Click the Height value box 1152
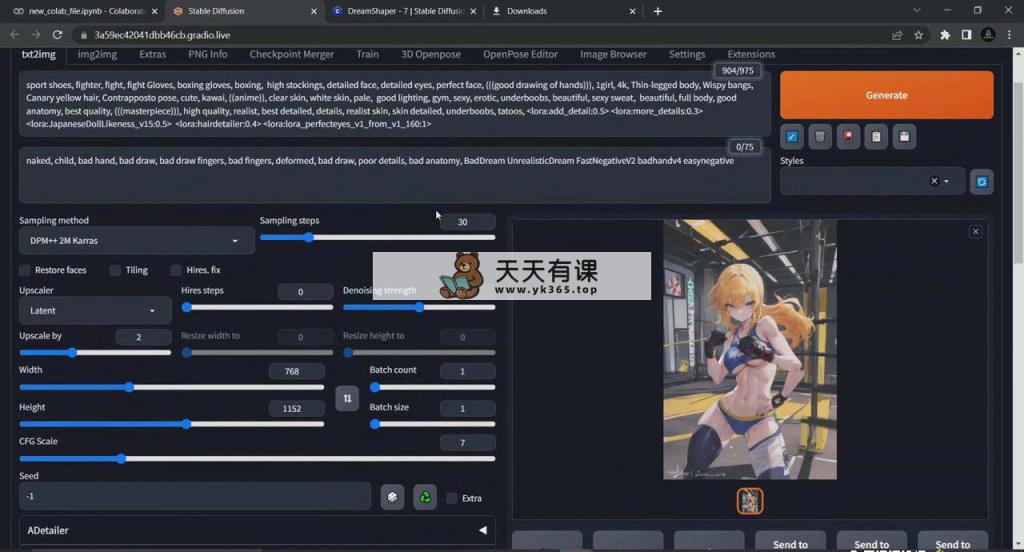This screenshot has width=1024, height=552. (296, 408)
